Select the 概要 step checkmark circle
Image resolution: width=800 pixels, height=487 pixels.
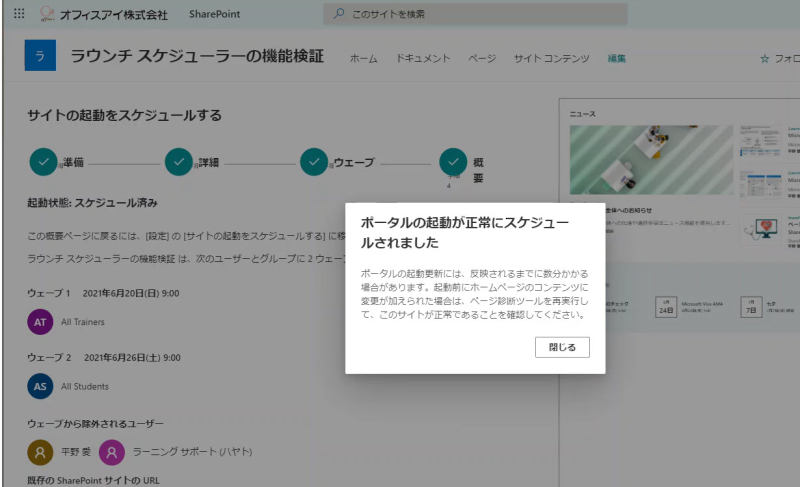[x=453, y=162]
